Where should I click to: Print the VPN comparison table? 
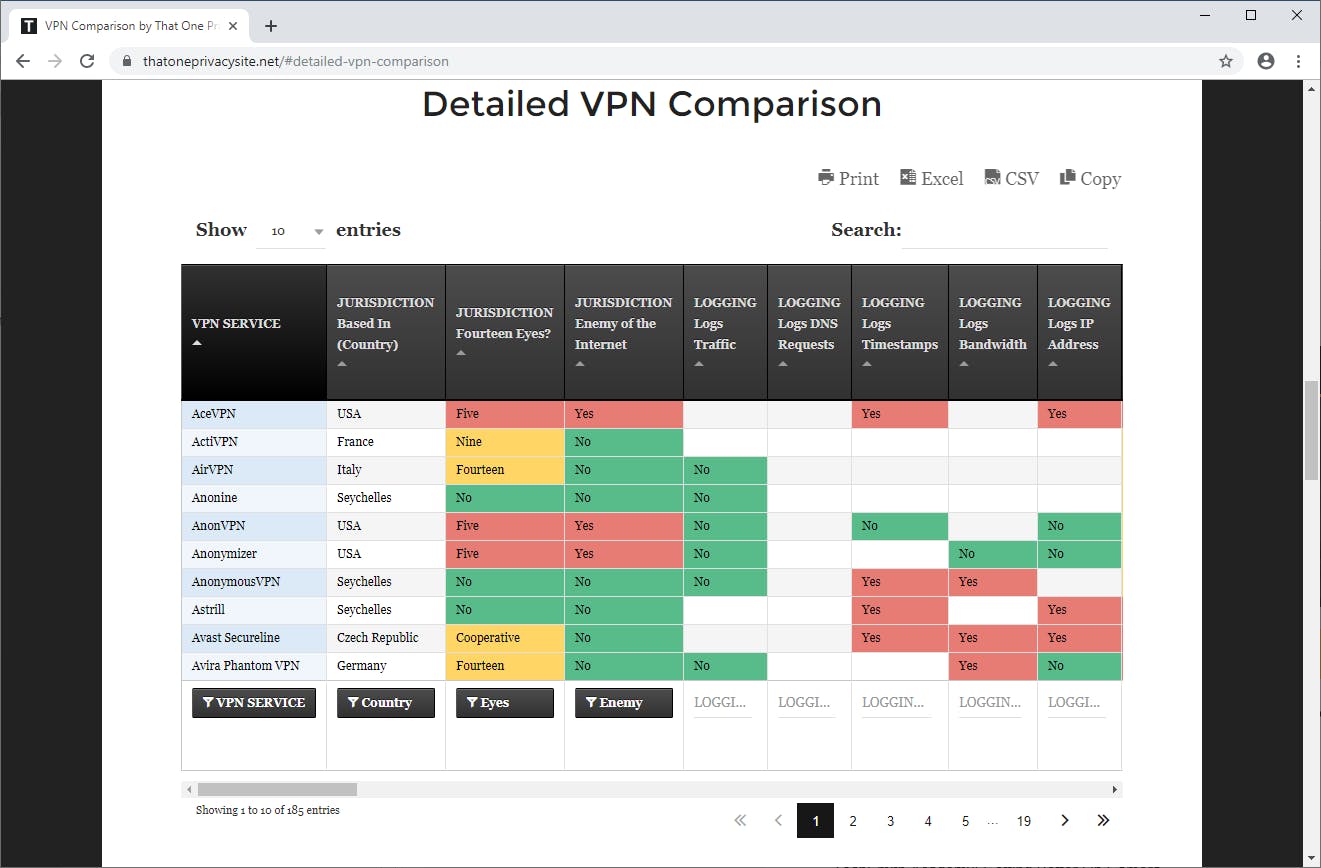pos(848,178)
